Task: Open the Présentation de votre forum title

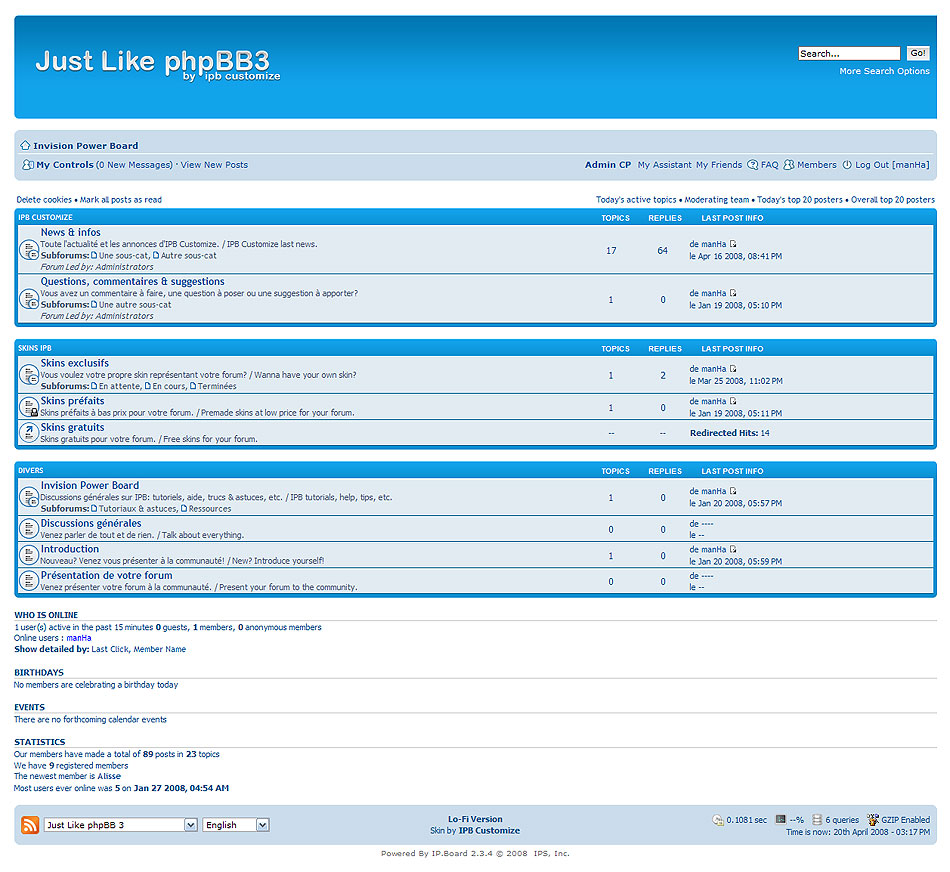Action: [x=106, y=575]
